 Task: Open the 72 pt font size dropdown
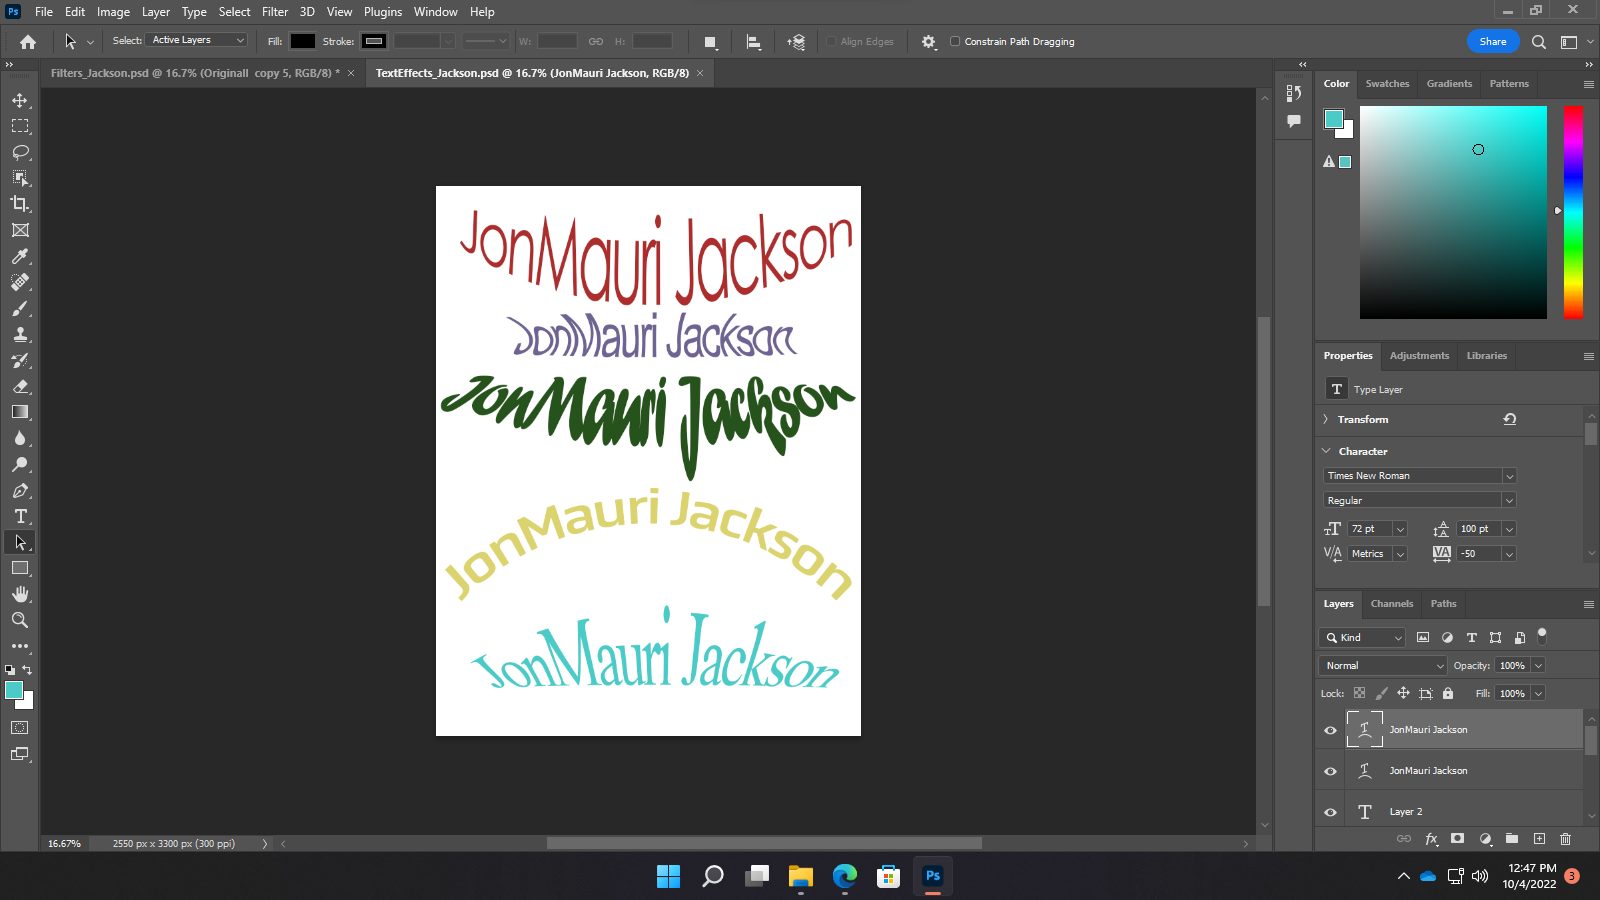point(1400,529)
